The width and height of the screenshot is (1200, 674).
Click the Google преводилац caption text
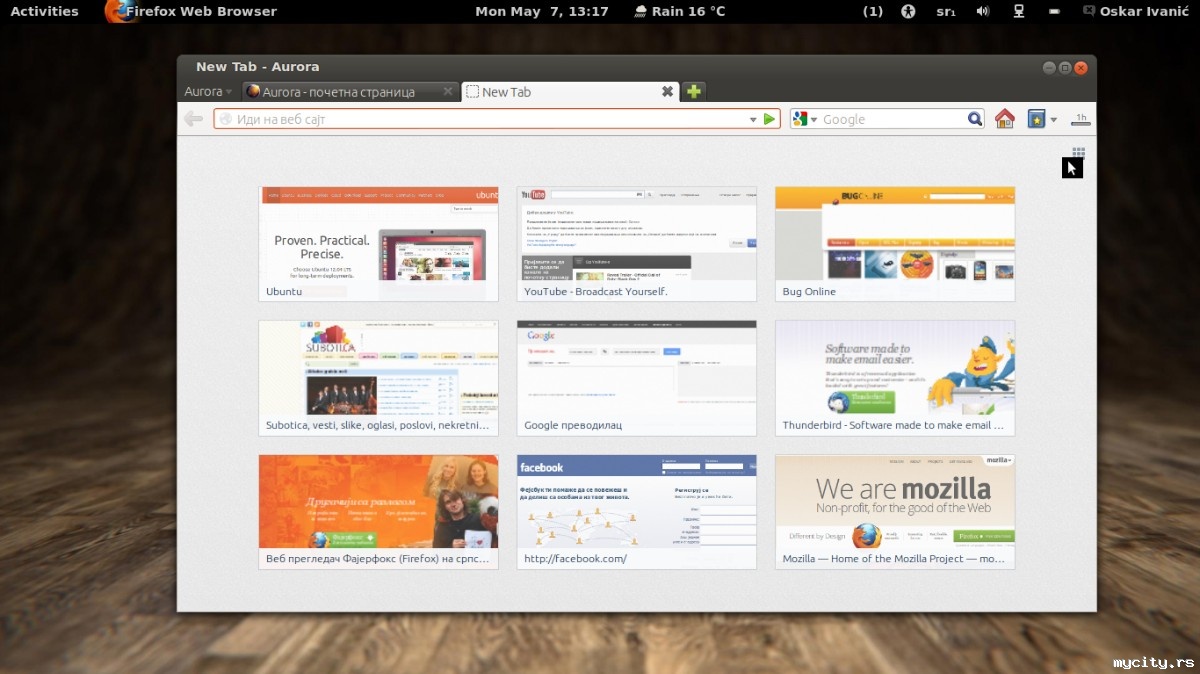pos(573,425)
